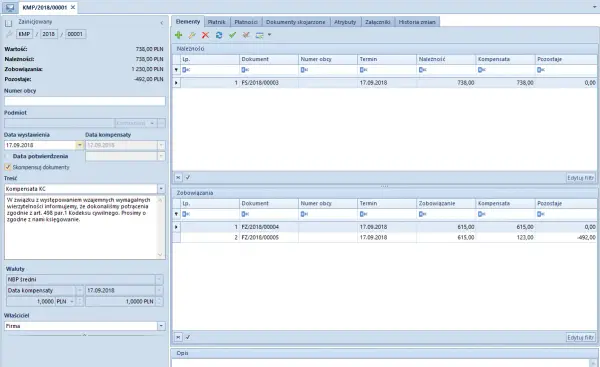This screenshot has height=367, width=600.
Task: Select row FZ/2018/00005 in Zobowiązania
Action: point(385,238)
